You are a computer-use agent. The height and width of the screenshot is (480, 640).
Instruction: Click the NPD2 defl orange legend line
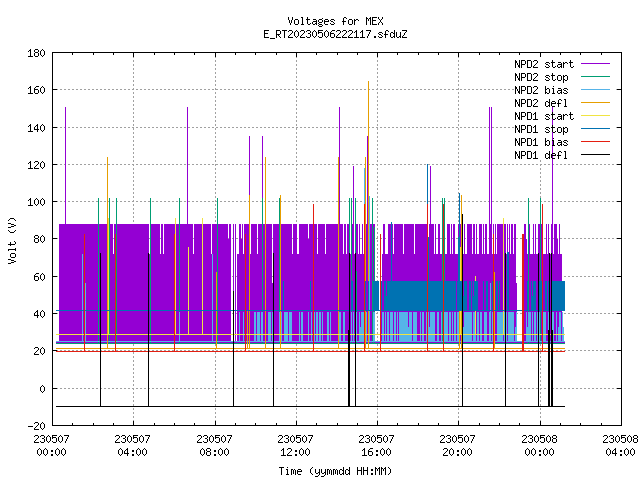tap(595, 103)
